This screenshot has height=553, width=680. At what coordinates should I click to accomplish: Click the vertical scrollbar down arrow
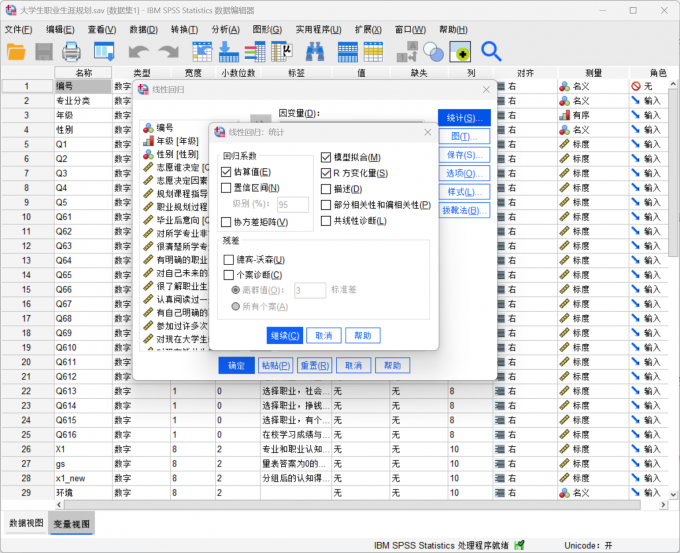[x=673, y=494]
